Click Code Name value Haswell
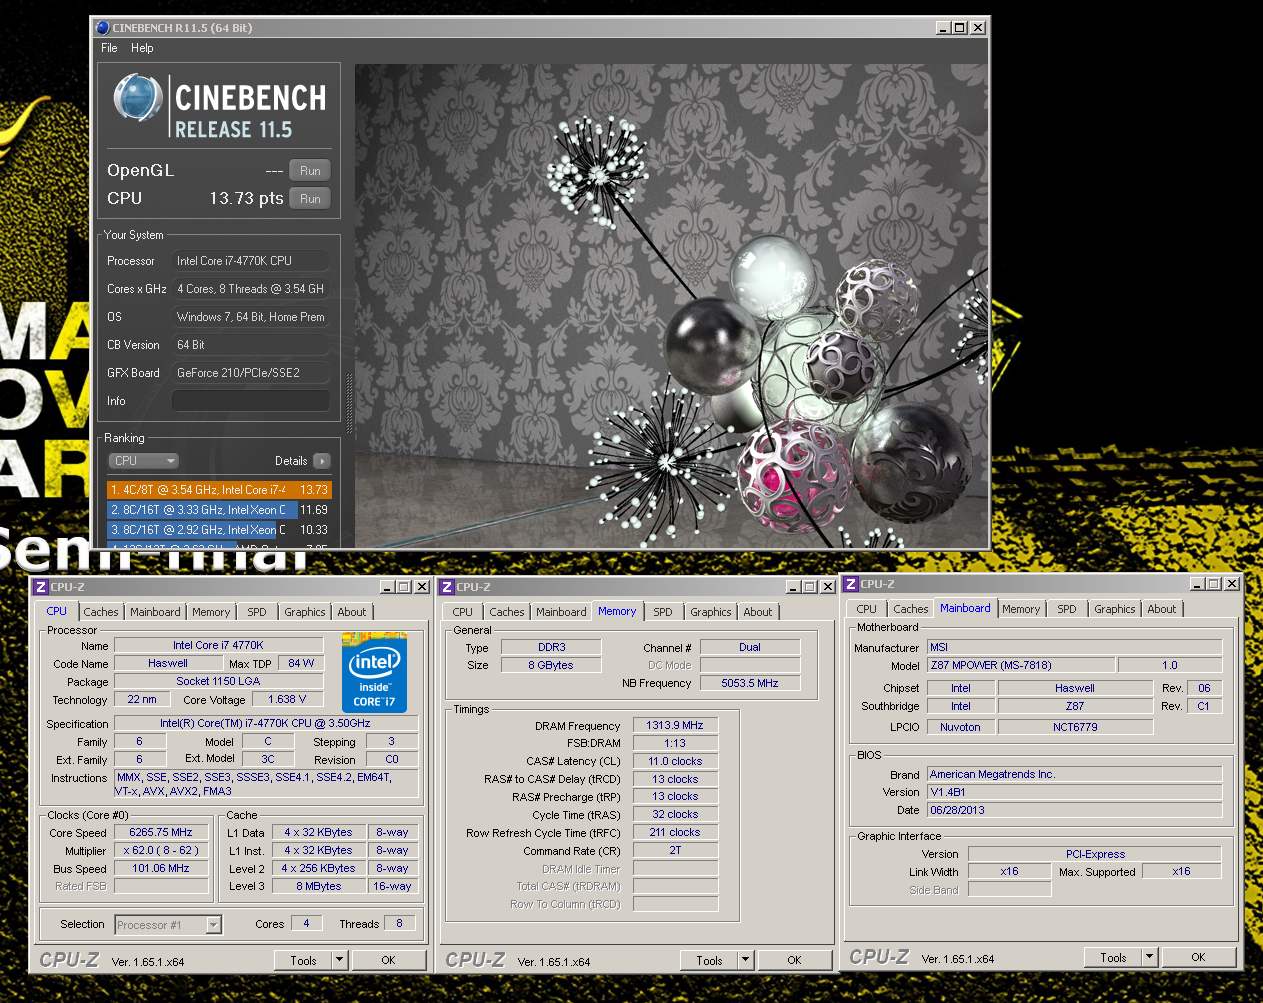Image resolution: width=1263 pixels, height=1003 pixels. point(168,664)
